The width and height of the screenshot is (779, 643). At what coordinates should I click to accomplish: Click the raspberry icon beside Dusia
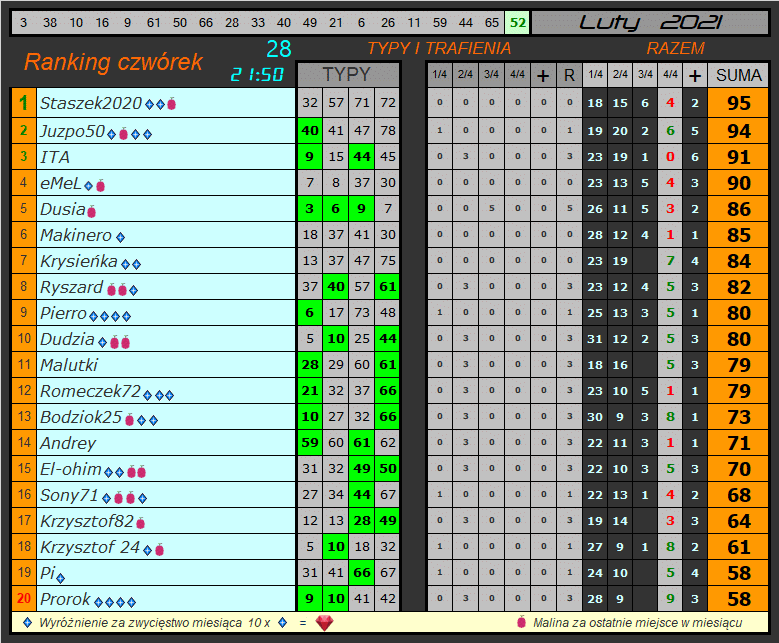click(91, 212)
